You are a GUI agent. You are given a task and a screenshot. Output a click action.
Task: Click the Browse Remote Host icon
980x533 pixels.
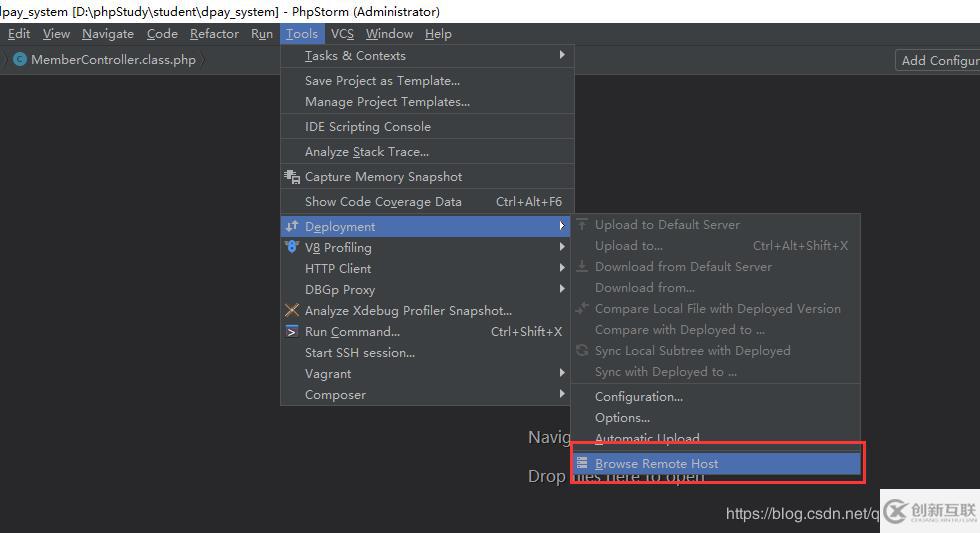pos(582,463)
